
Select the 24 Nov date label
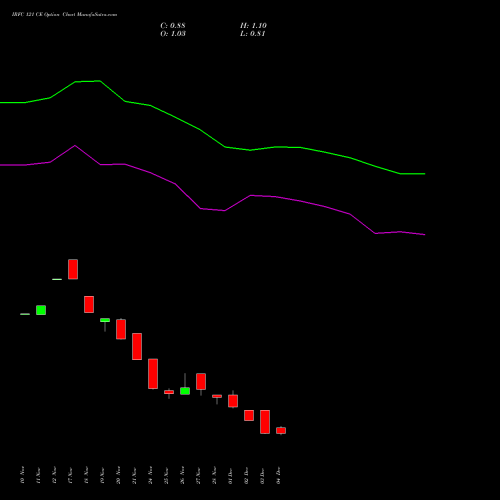coord(150,475)
